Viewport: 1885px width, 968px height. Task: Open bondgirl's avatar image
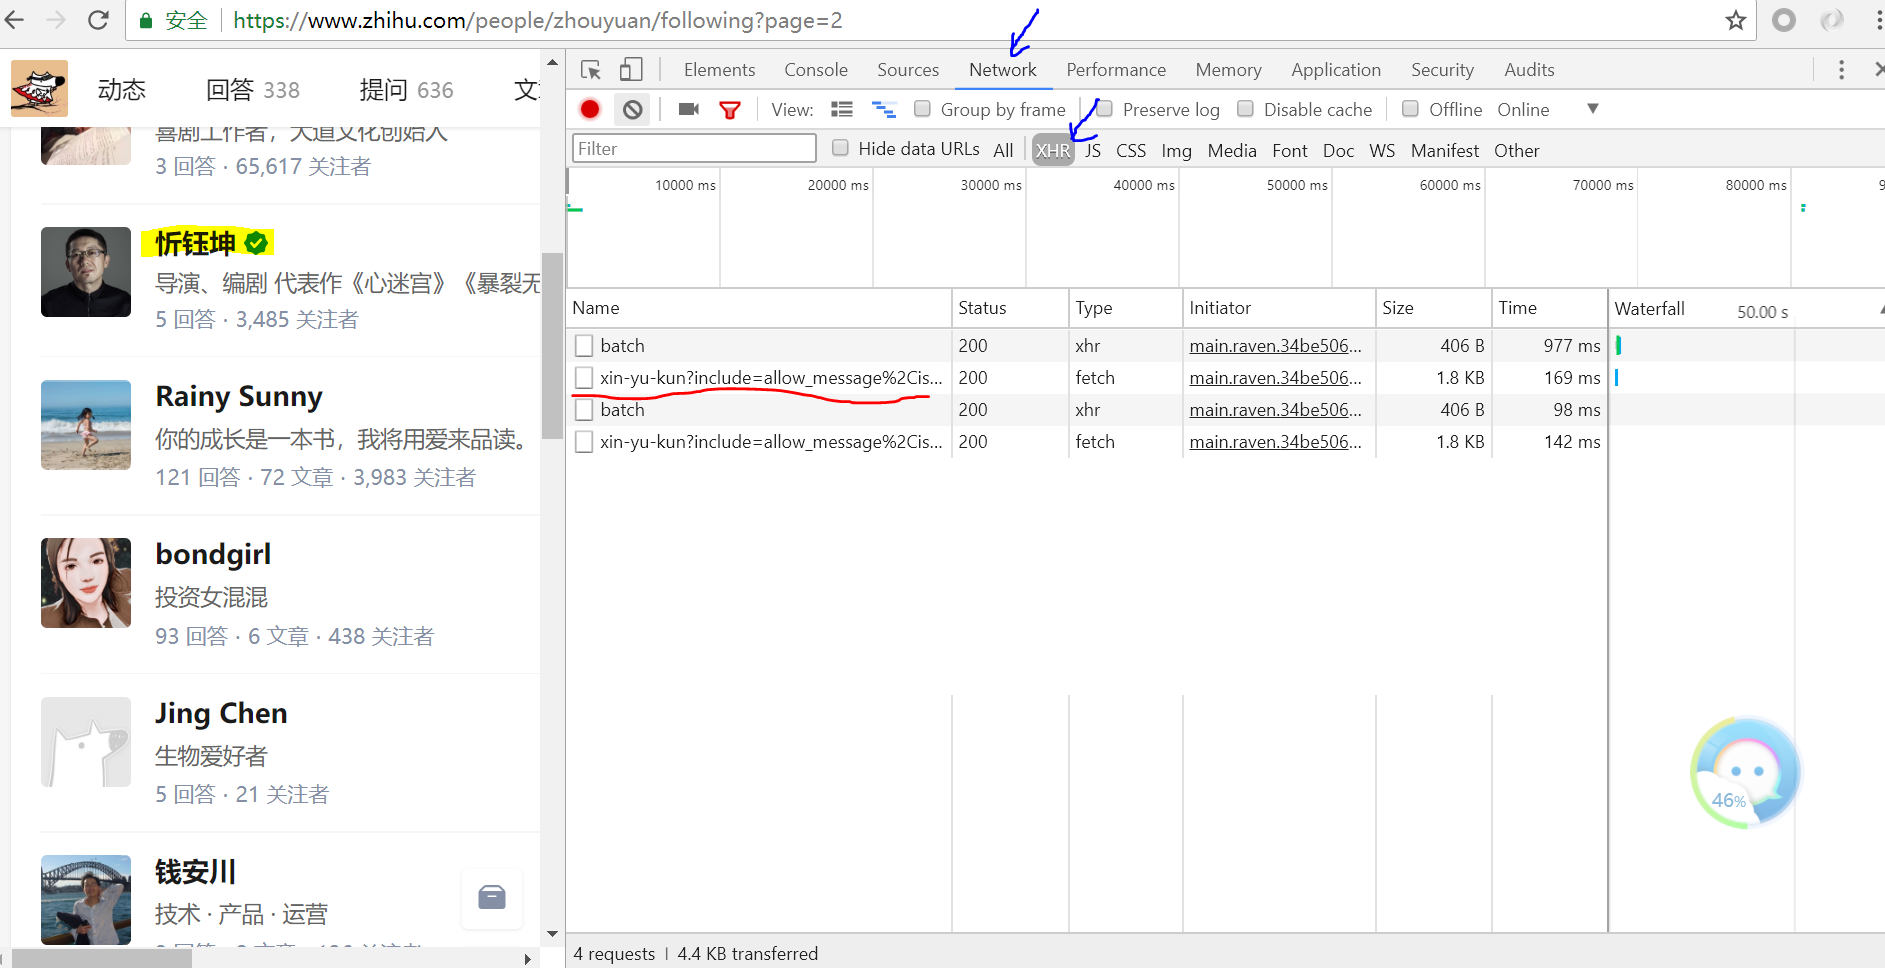point(86,583)
